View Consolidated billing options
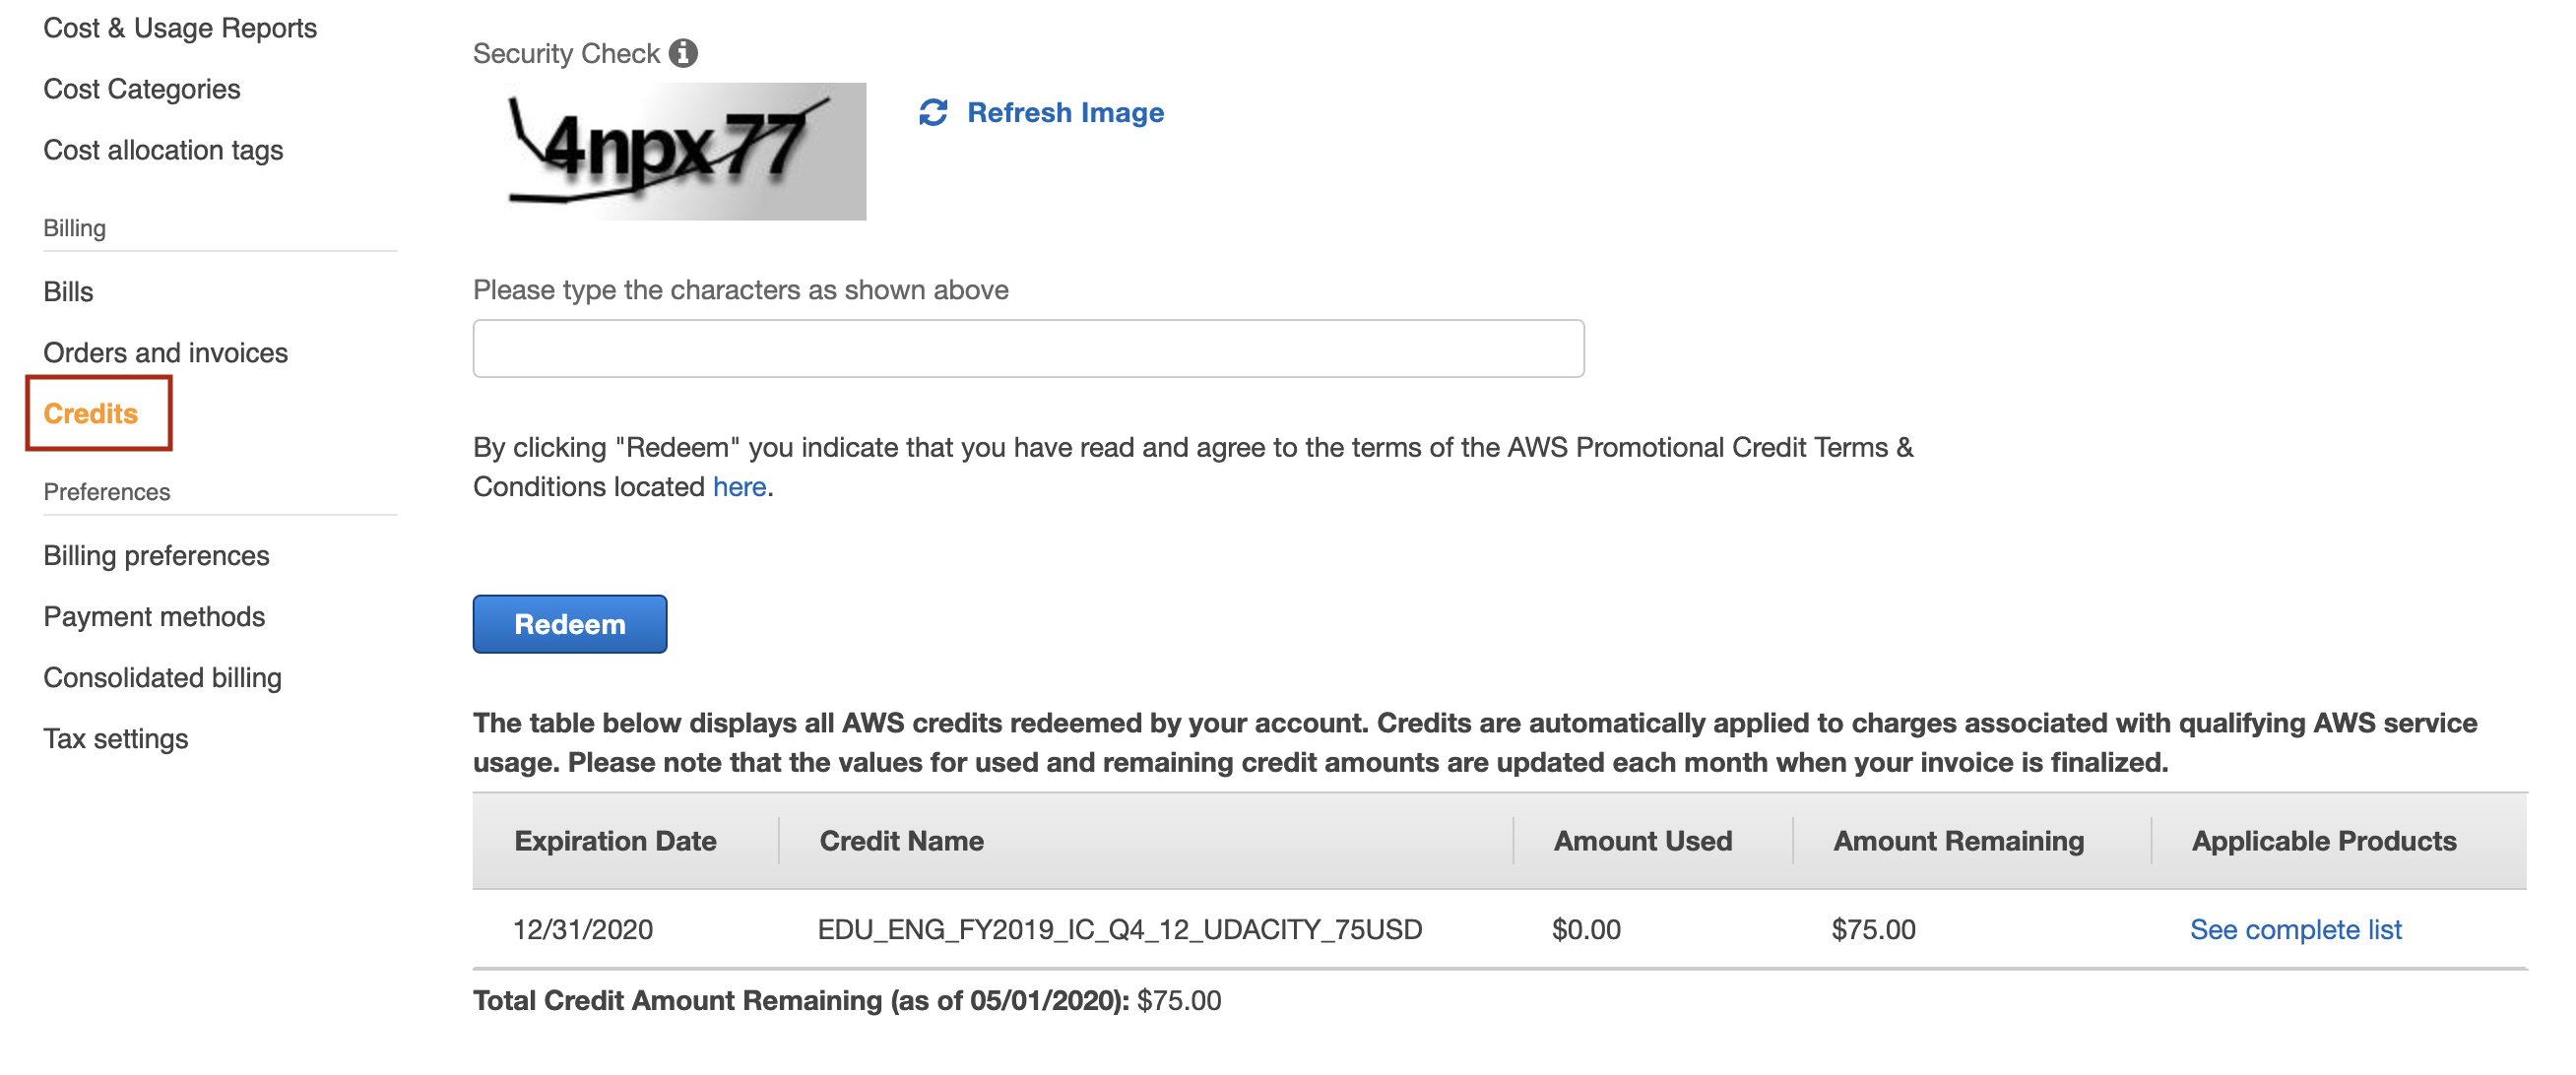The width and height of the screenshot is (2576, 1075). (x=163, y=677)
